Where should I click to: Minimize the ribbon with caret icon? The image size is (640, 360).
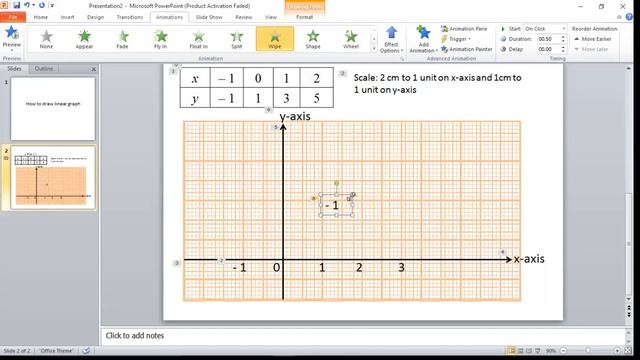pos(619,17)
